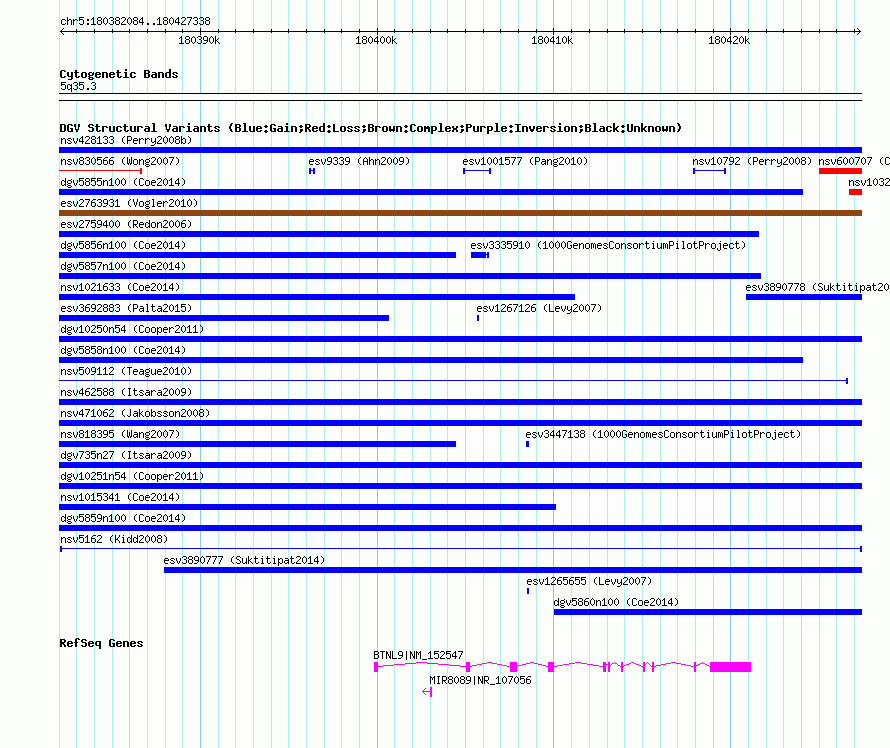
Task: Open the BTNL9|NM_152547 gene label
Action: (x=418, y=655)
